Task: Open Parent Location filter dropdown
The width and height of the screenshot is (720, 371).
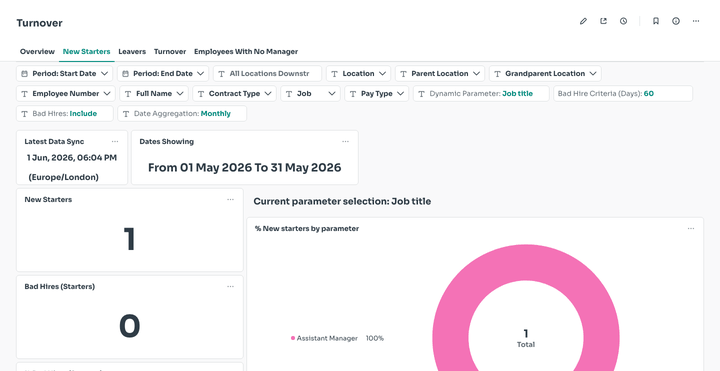Action: pyautogui.click(x=440, y=73)
